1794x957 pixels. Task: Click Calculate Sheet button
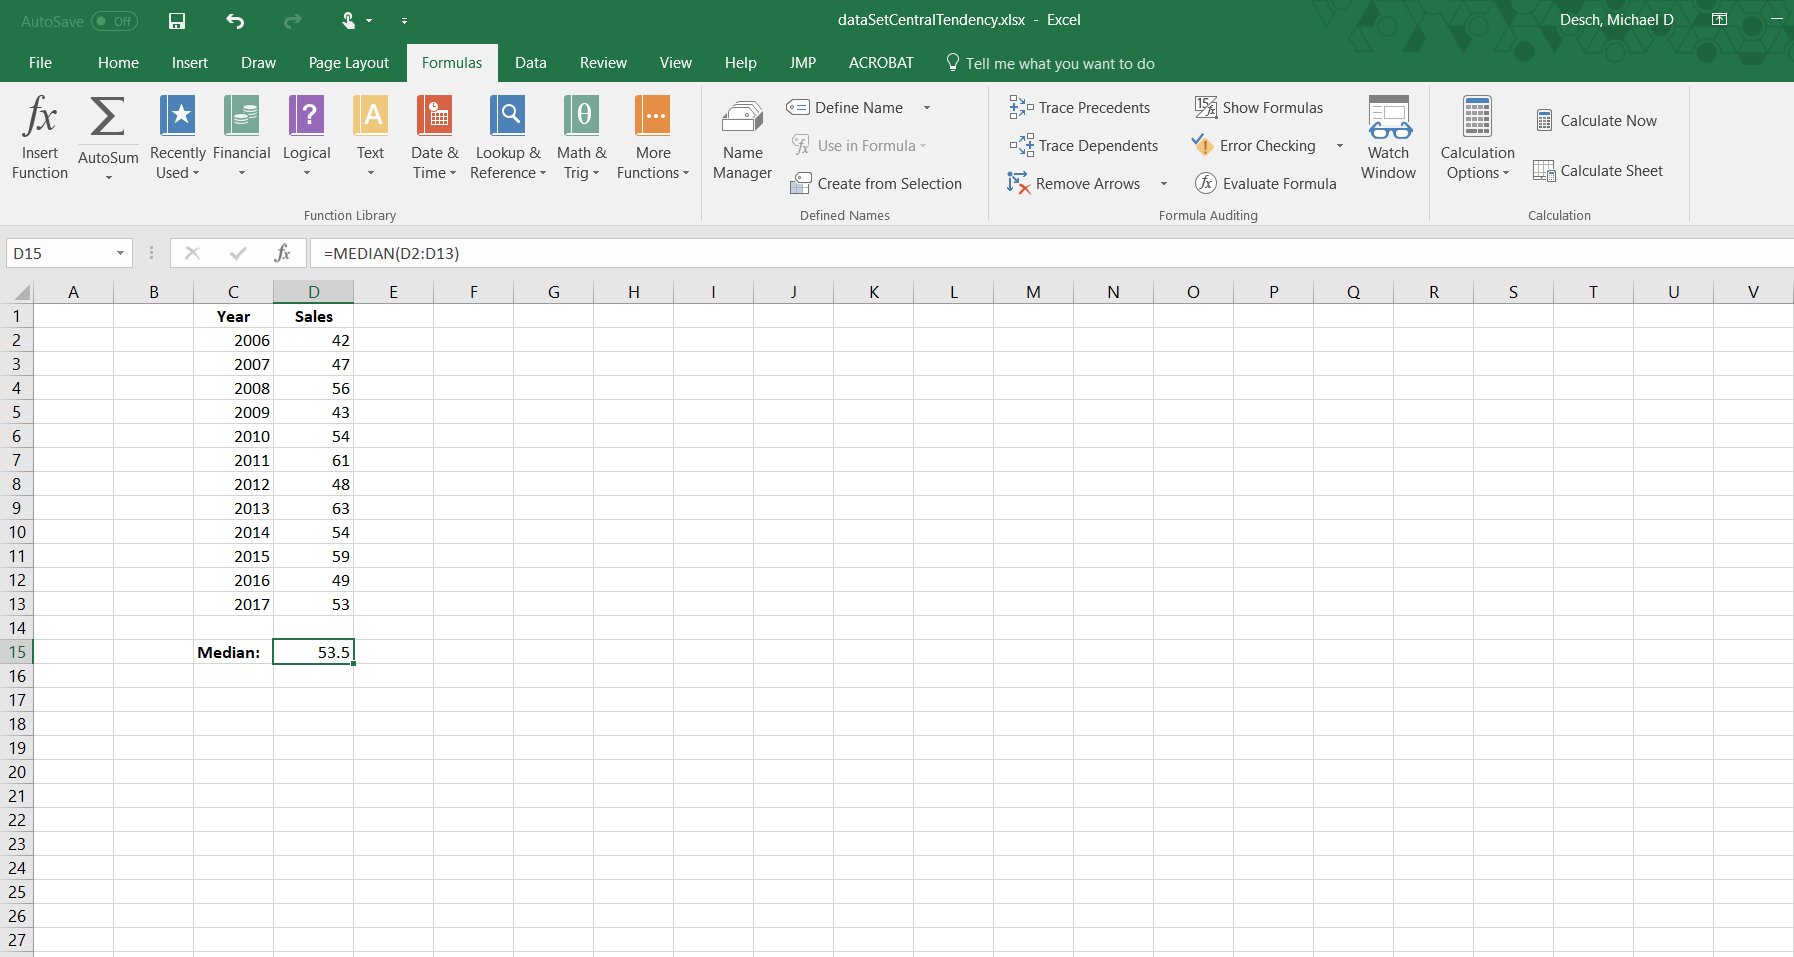(x=1598, y=171)
